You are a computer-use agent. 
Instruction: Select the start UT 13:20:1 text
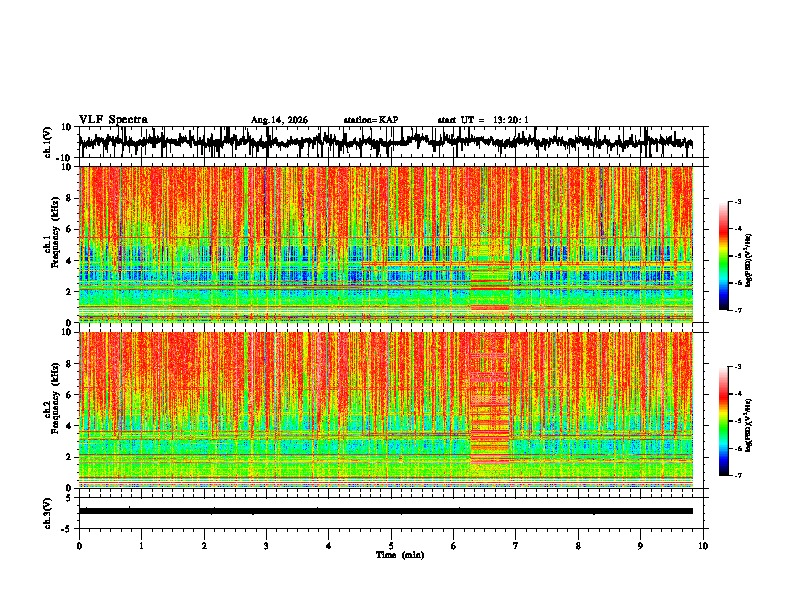coord(483,120)
